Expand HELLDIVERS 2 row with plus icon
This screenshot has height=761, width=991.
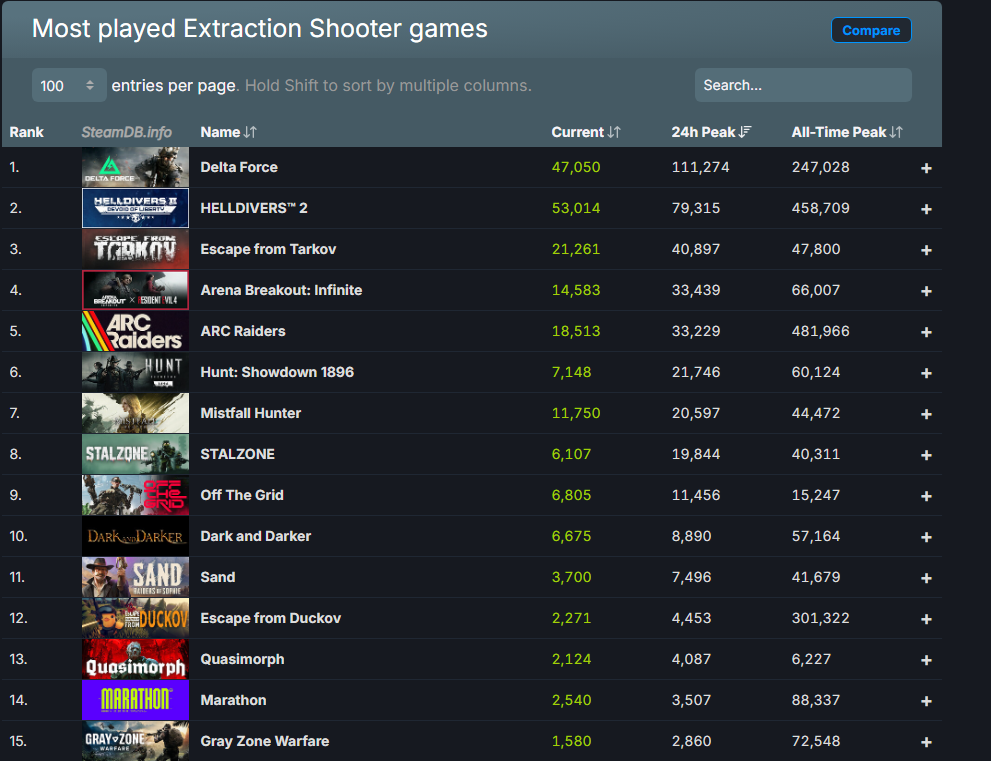926,209
